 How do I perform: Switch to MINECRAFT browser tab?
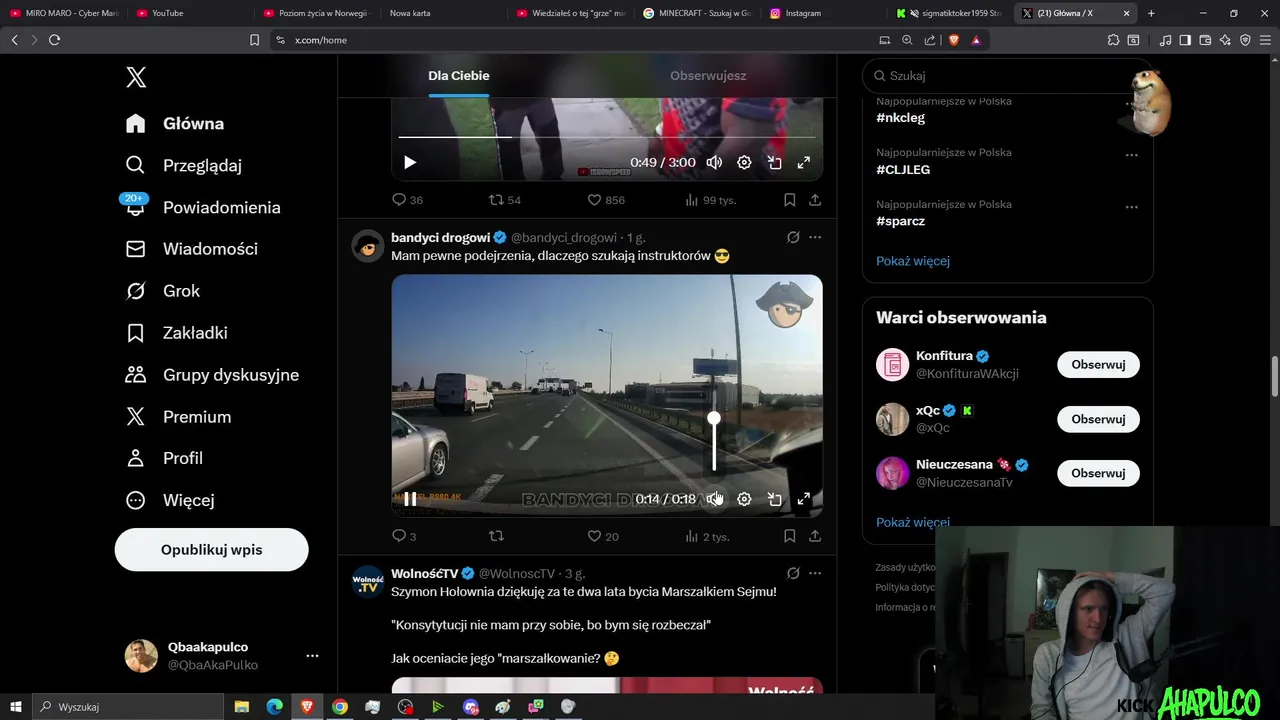699,13
